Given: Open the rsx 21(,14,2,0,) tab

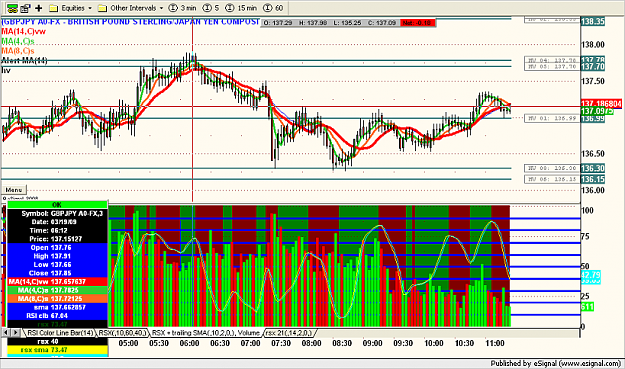Looking at the screenshot, I should click(x=289, y=333).
